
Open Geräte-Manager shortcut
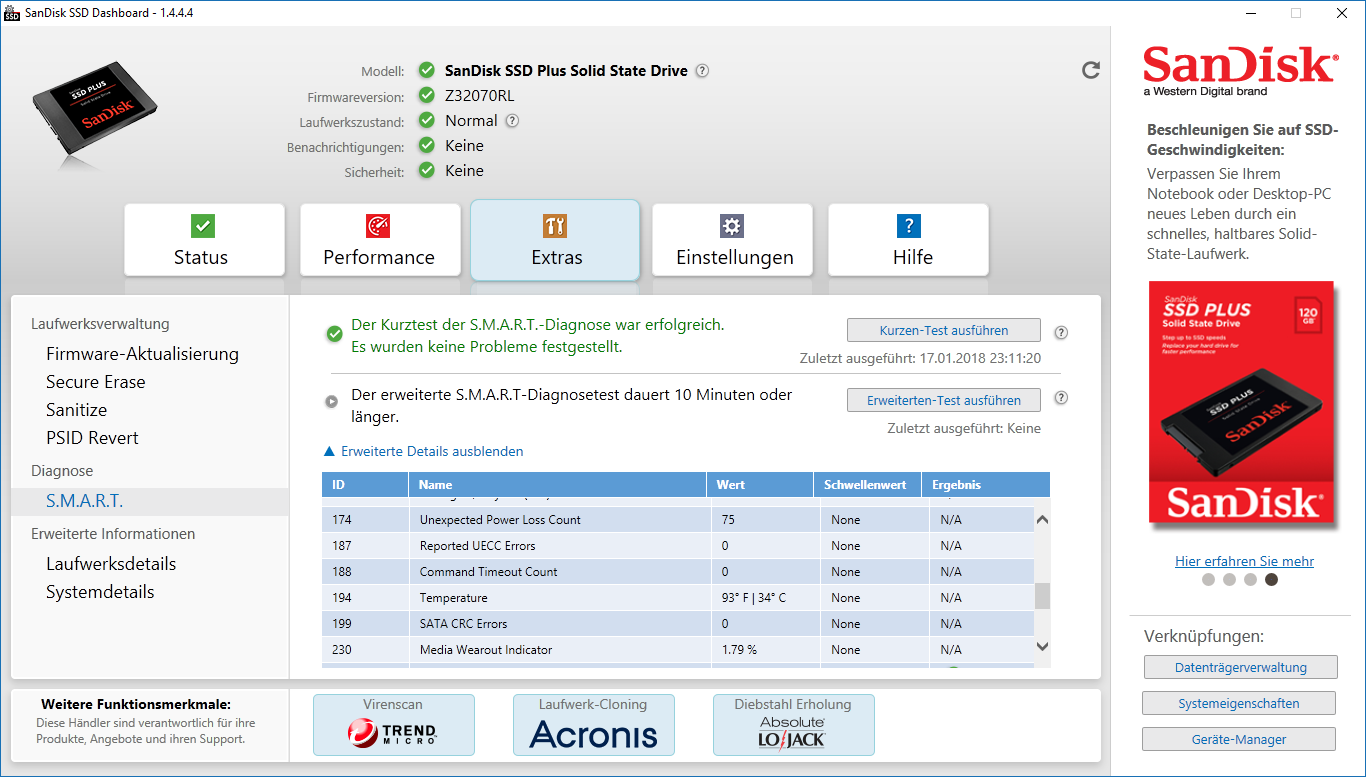pos(1239,739)
